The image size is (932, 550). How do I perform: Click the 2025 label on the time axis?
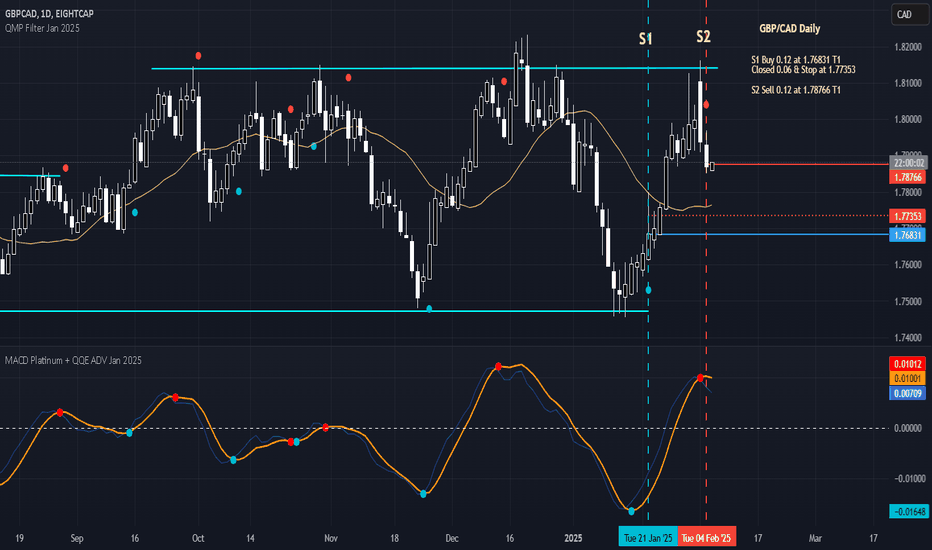point(573,538)
